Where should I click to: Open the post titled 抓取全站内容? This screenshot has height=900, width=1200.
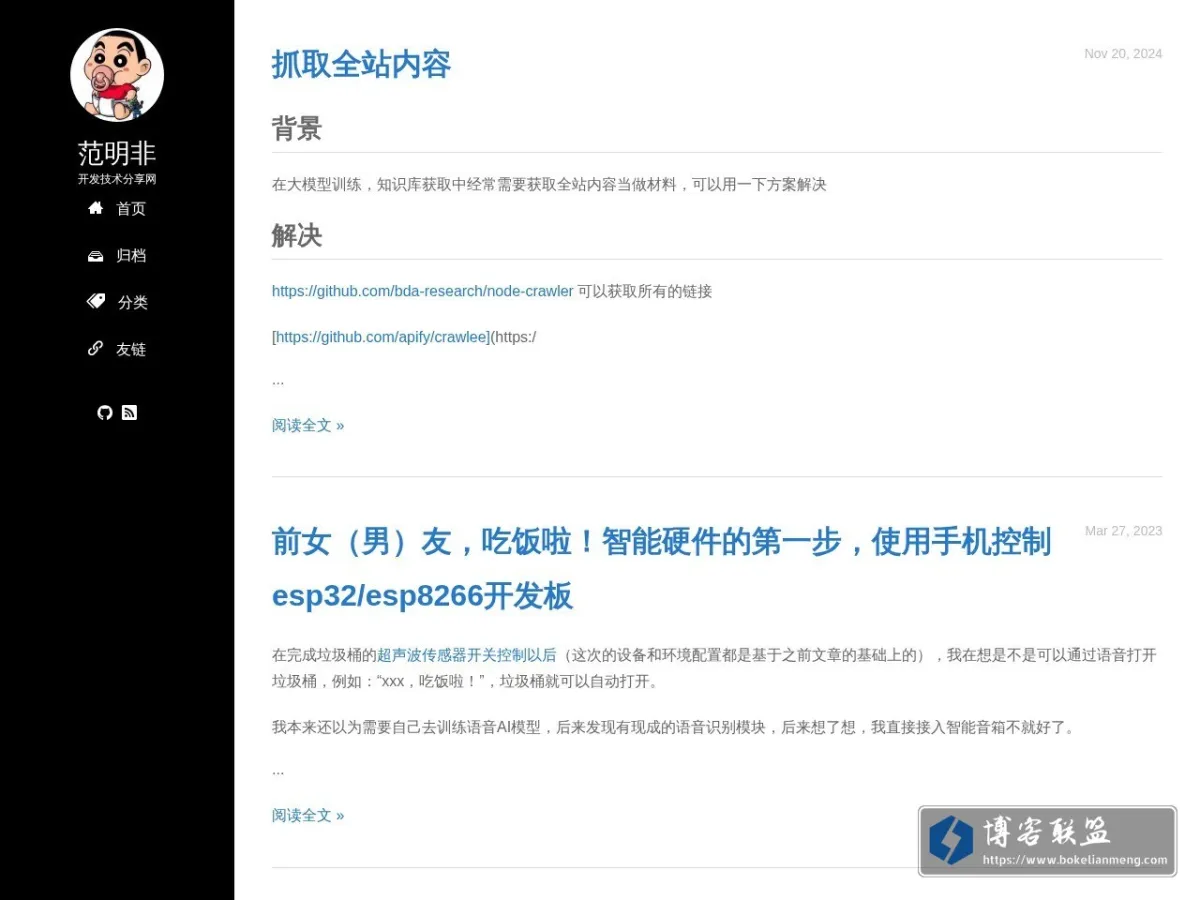[x=362, y=64]
